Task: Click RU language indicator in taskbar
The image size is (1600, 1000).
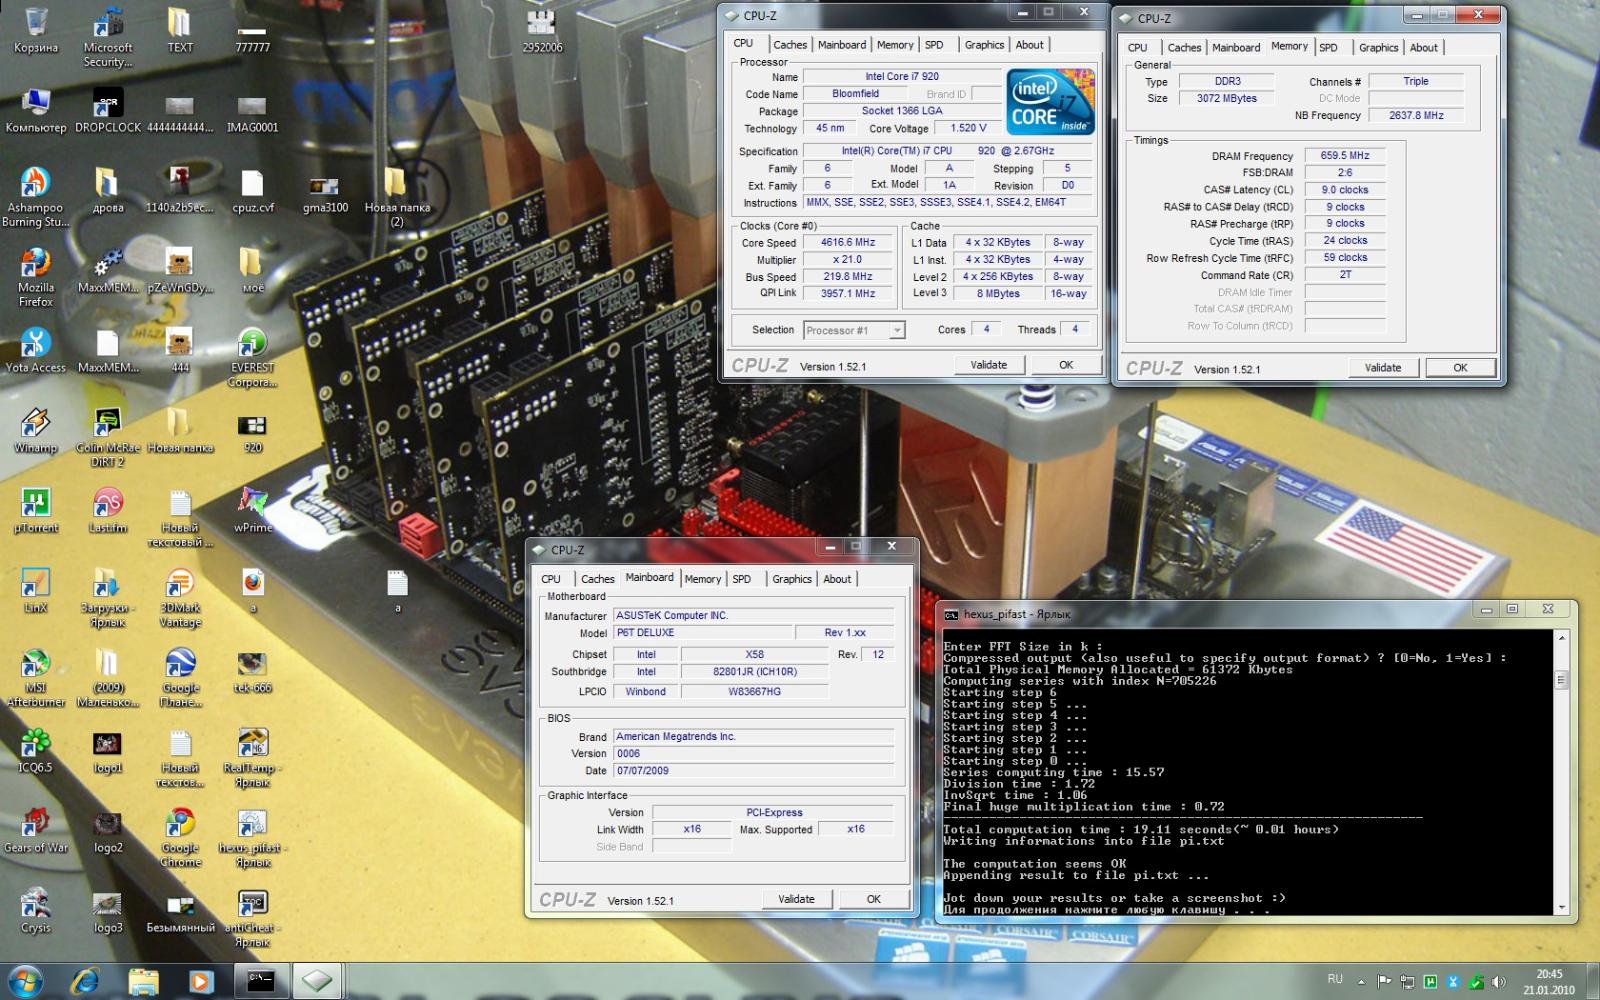Action: click(1335, 980)
